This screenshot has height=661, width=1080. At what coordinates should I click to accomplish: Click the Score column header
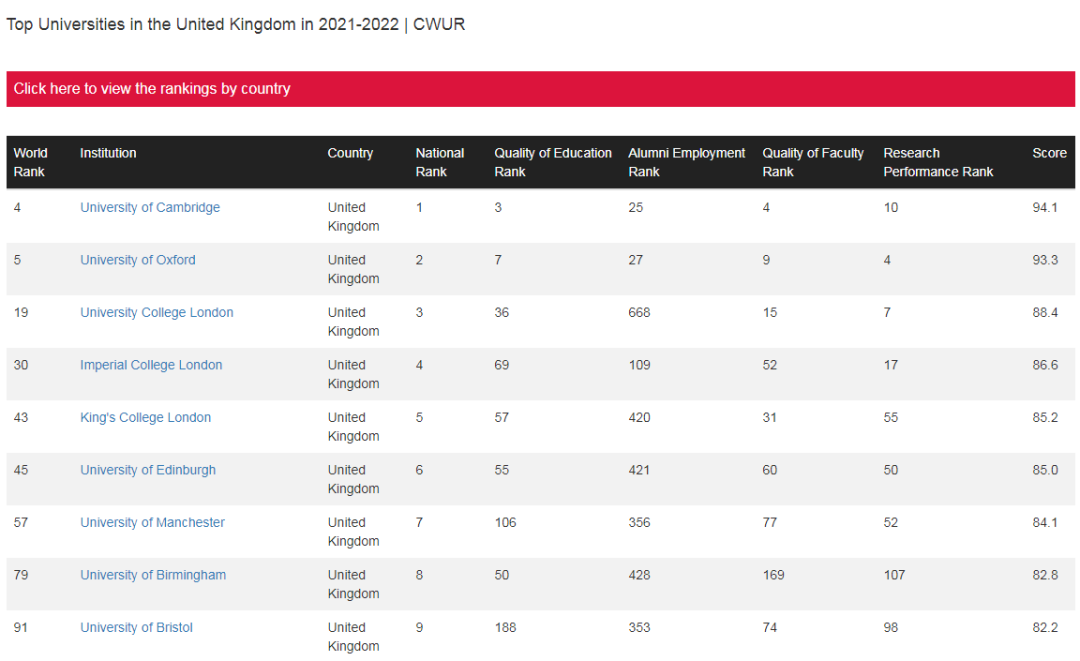coord(1049,153)
